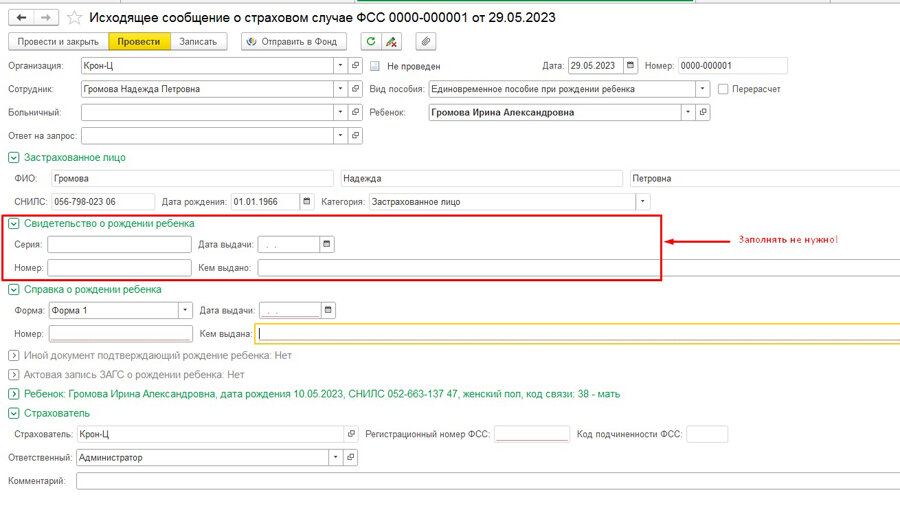The image size is (900, 517).
Task: Open the Организация dropdown list
Action: 340,65
